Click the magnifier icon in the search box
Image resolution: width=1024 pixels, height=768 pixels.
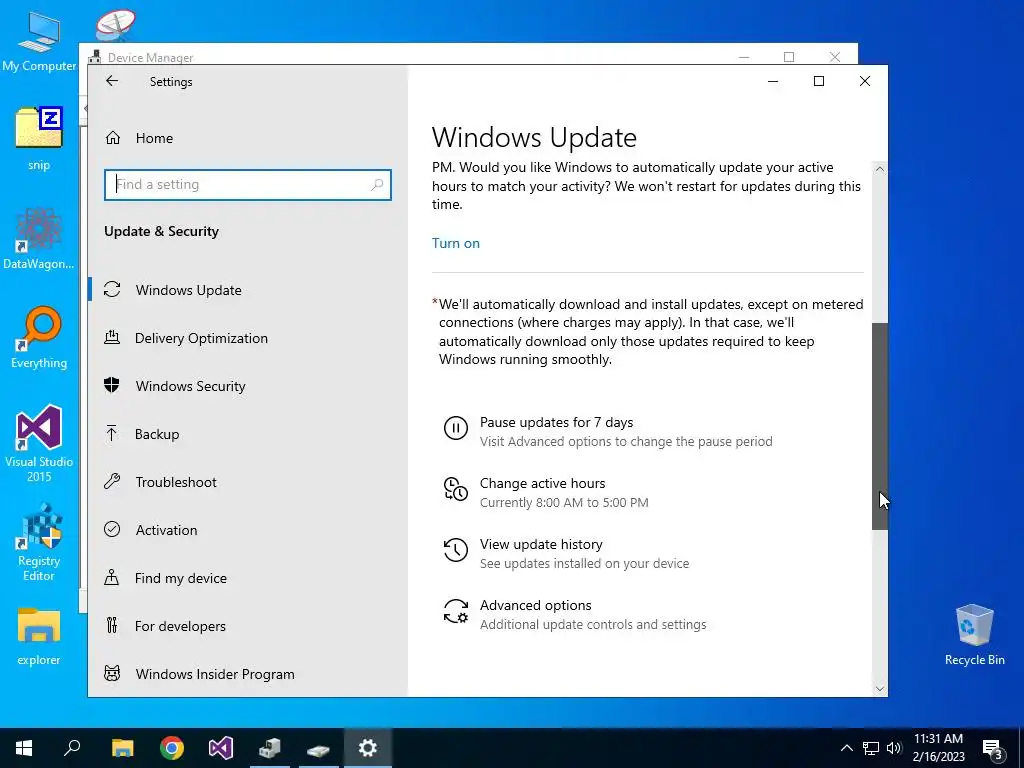[x=377, y=185]
